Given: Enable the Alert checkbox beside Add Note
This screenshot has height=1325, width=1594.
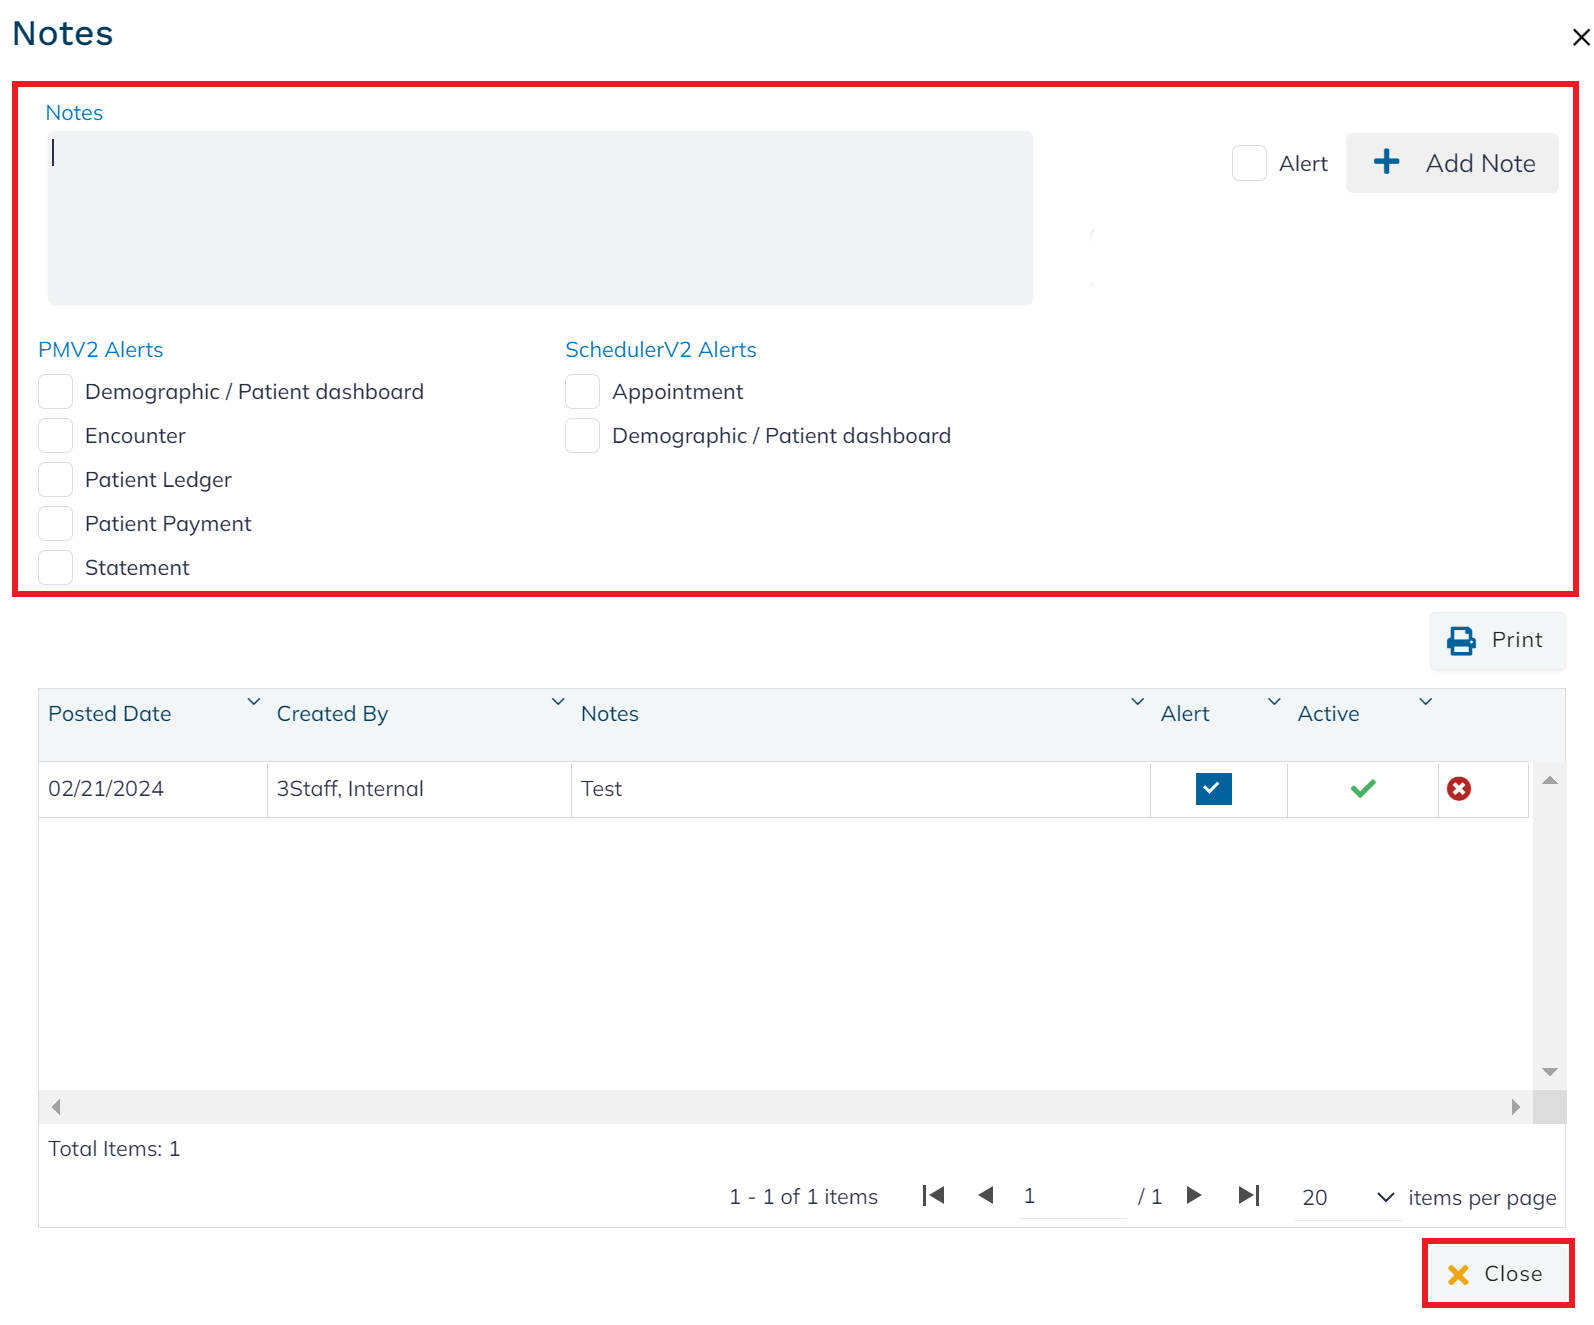Looking at the screenshot, I should (x=1249, y=163).
